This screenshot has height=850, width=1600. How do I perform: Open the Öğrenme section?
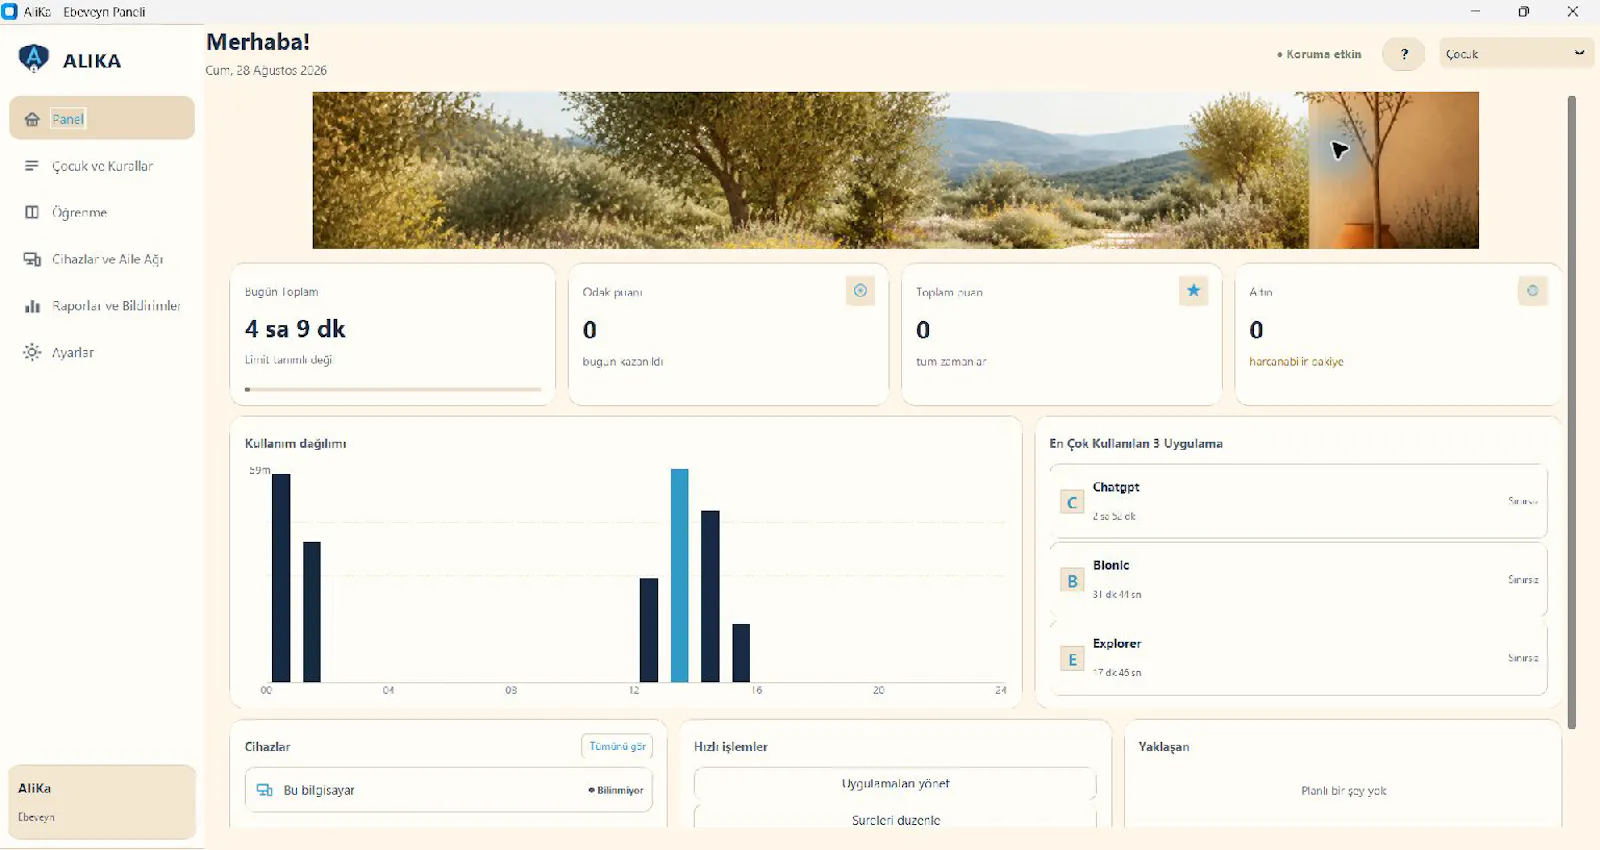pyautogui.click(x=102, y=212)
